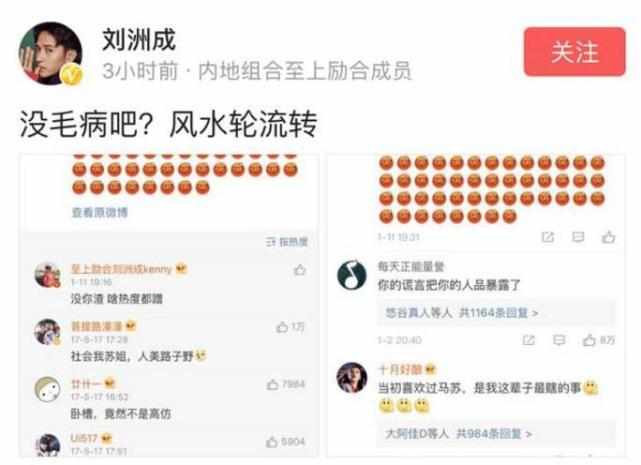
Task: Open the username 刘洲成 profile link
Action: click(x=139, y=40)
